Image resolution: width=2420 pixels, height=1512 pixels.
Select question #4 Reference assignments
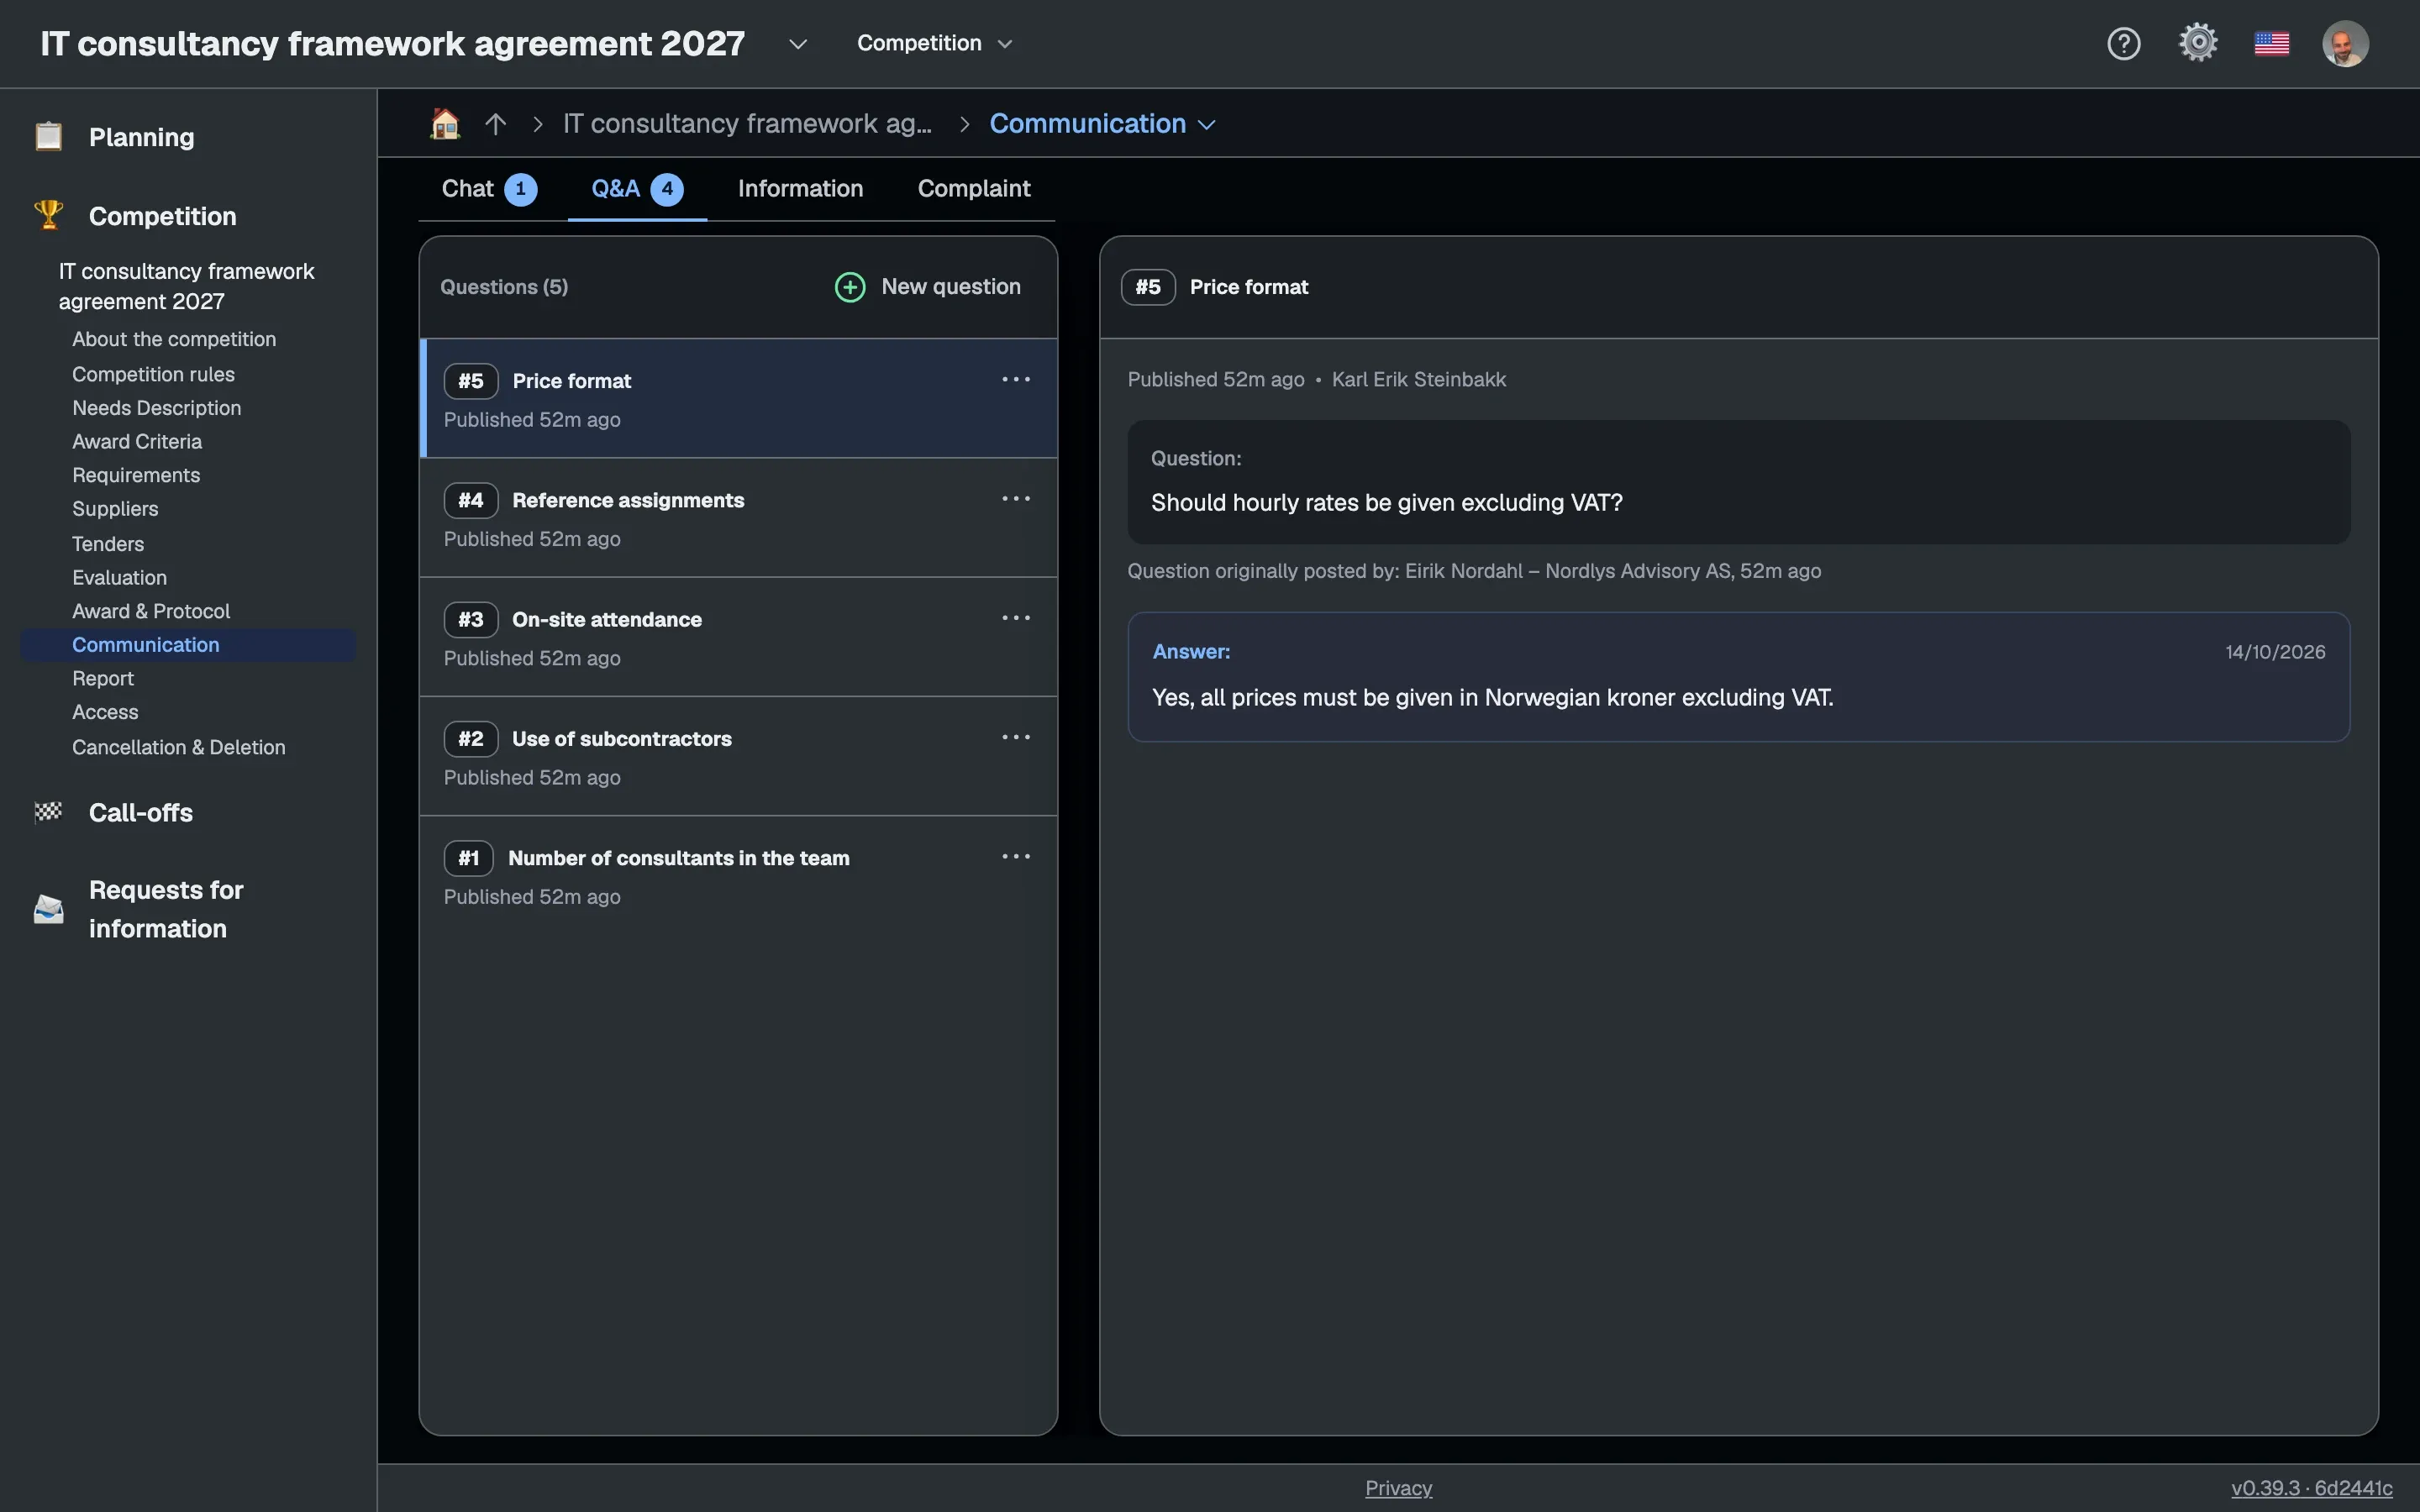coord(738,518)
